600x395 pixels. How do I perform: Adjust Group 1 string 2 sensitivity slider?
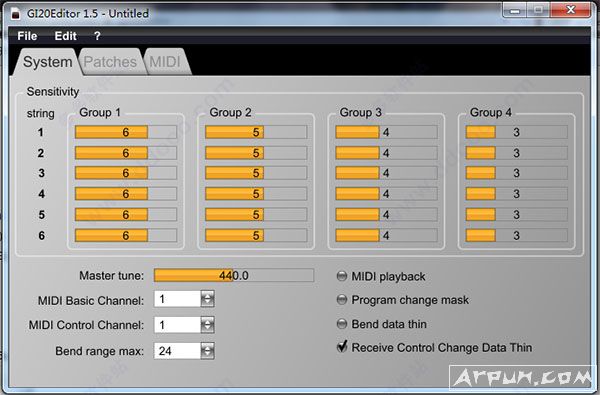(126, 153)
